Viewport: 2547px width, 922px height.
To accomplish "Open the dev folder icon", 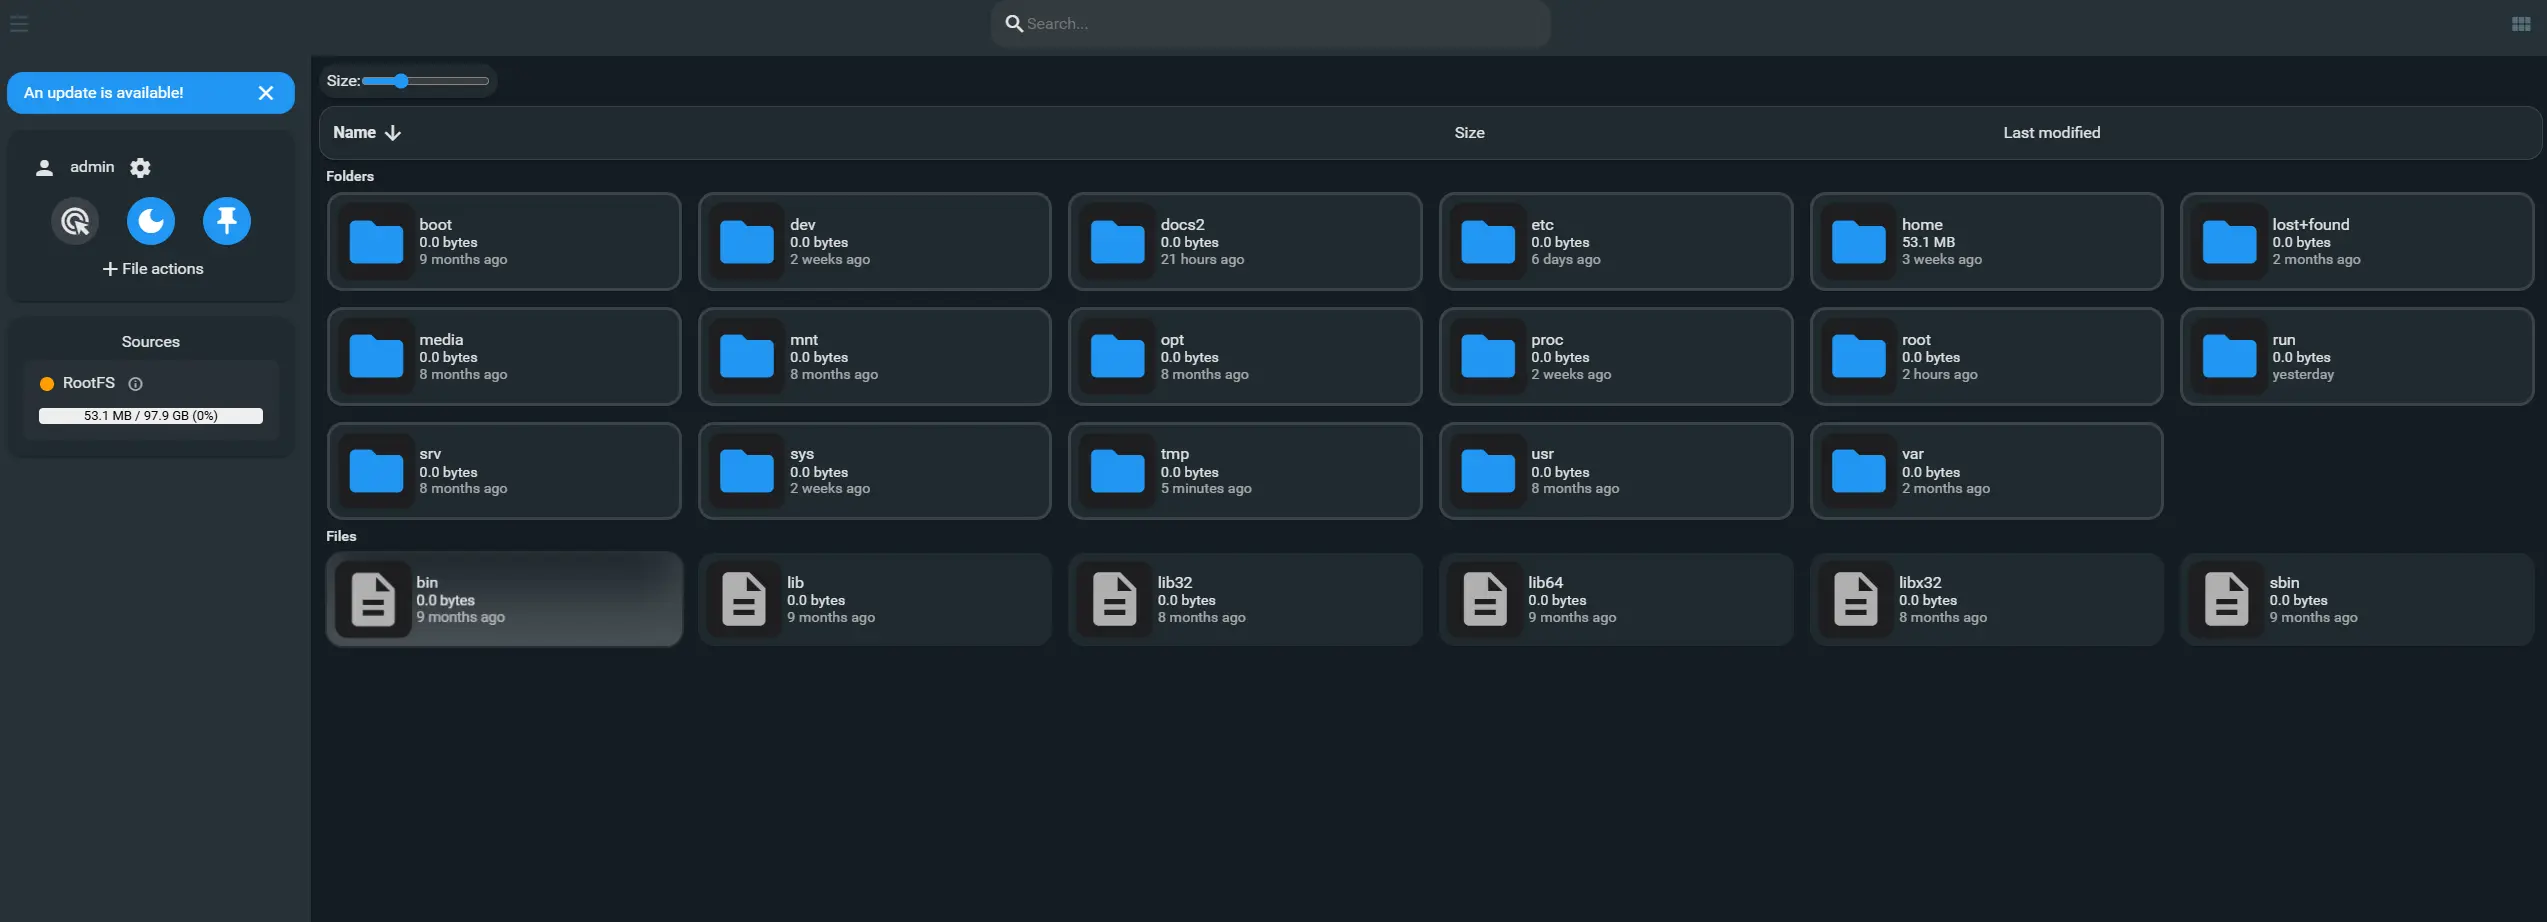I will click(747, 242).
